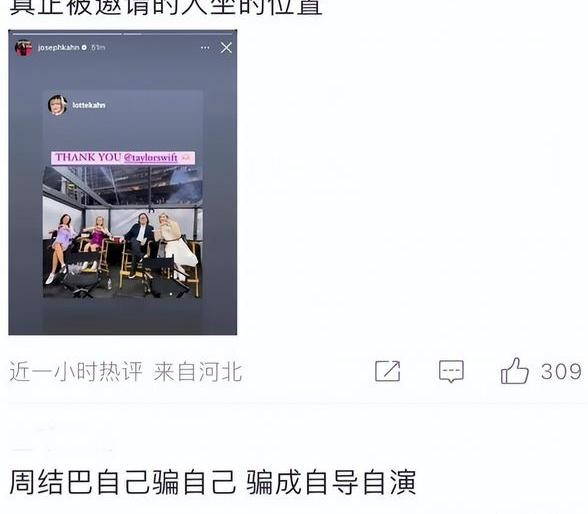588x514 pixels.
Task: Open replies with the comment bubble icon
Action: [452, 371]
